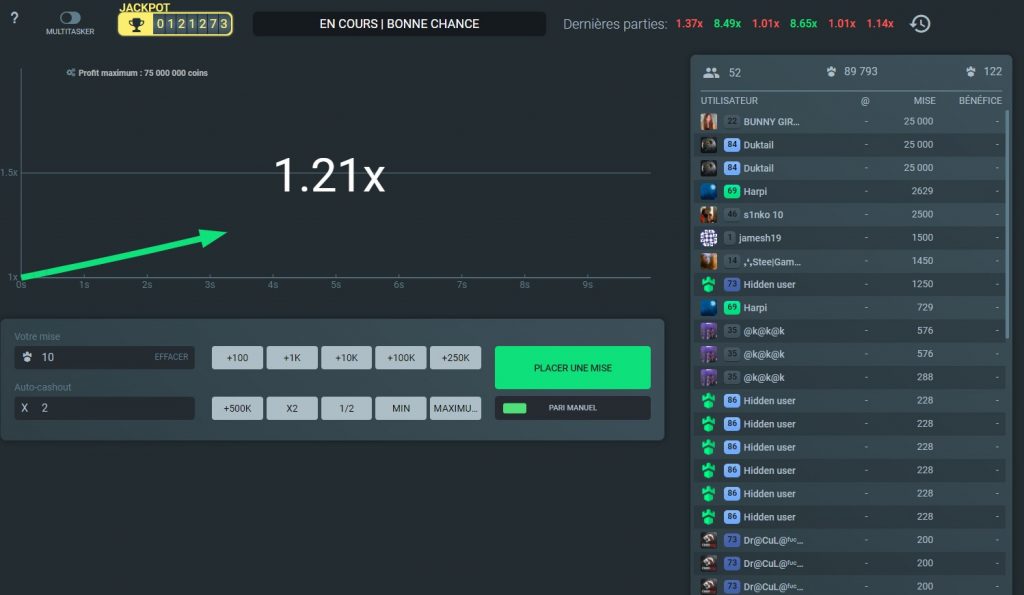Open game history clock icon
Screen dimensions: 1024x595
(920, 23)
